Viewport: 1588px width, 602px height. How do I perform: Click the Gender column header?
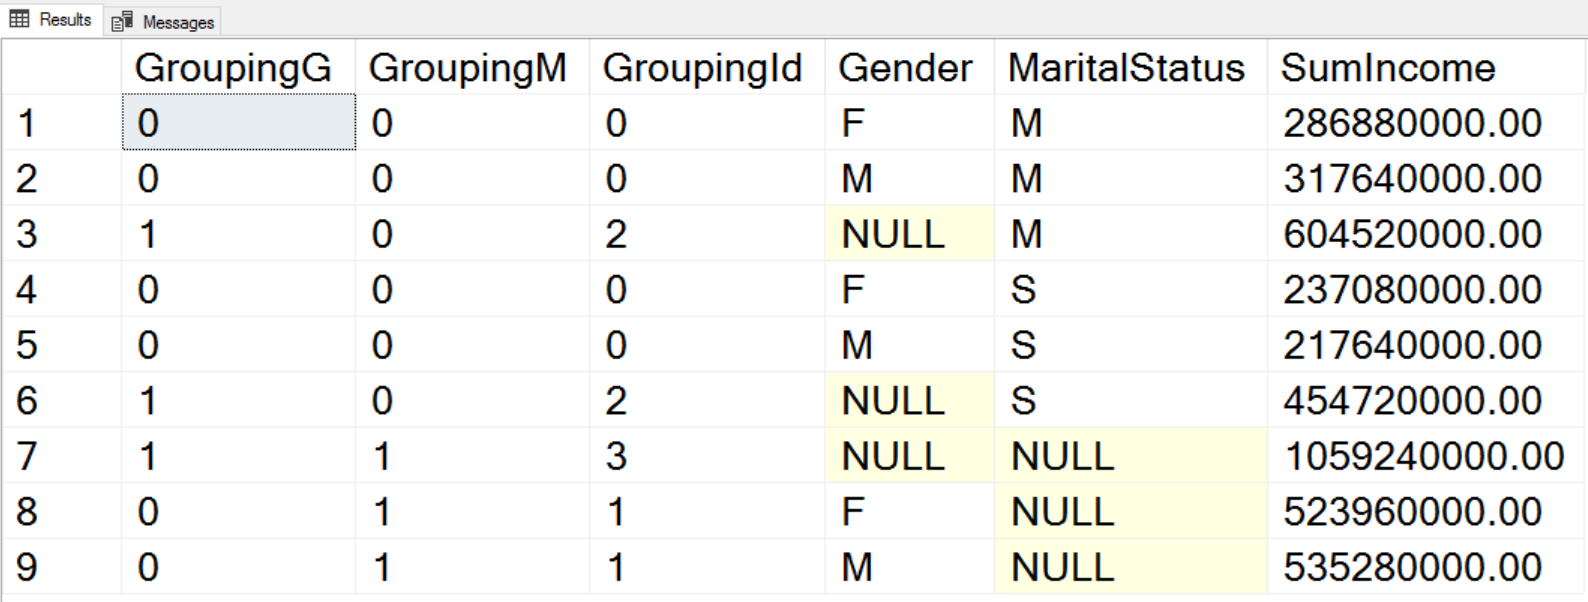pos(905,68)
